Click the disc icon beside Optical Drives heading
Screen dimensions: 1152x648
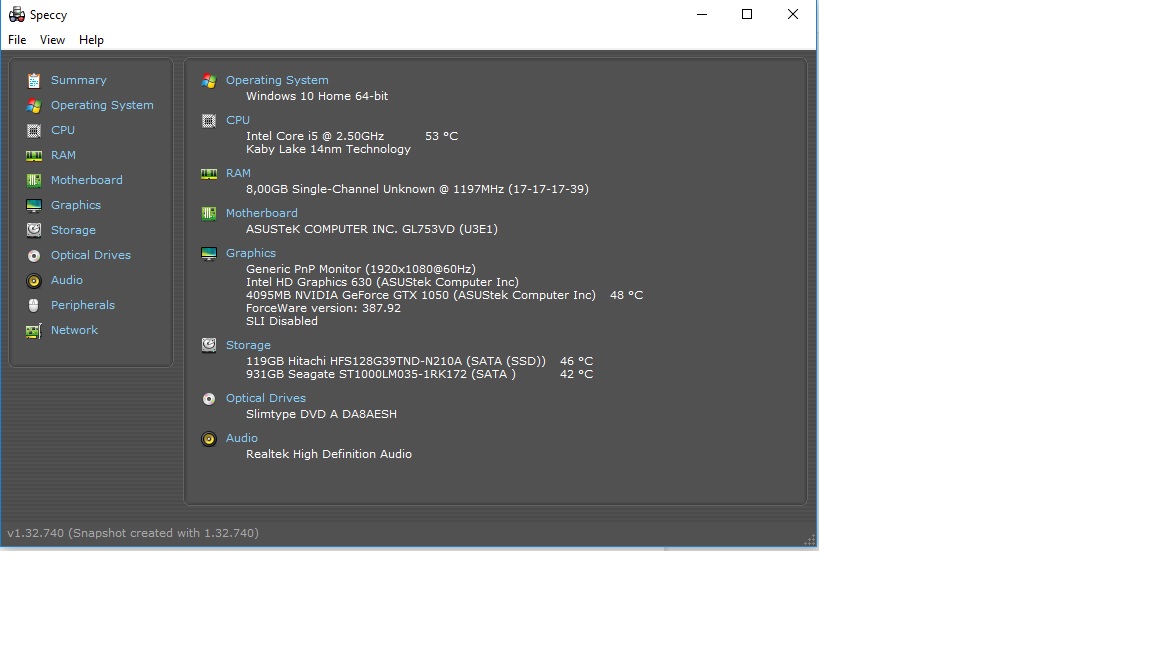click(x=209, y=399)
